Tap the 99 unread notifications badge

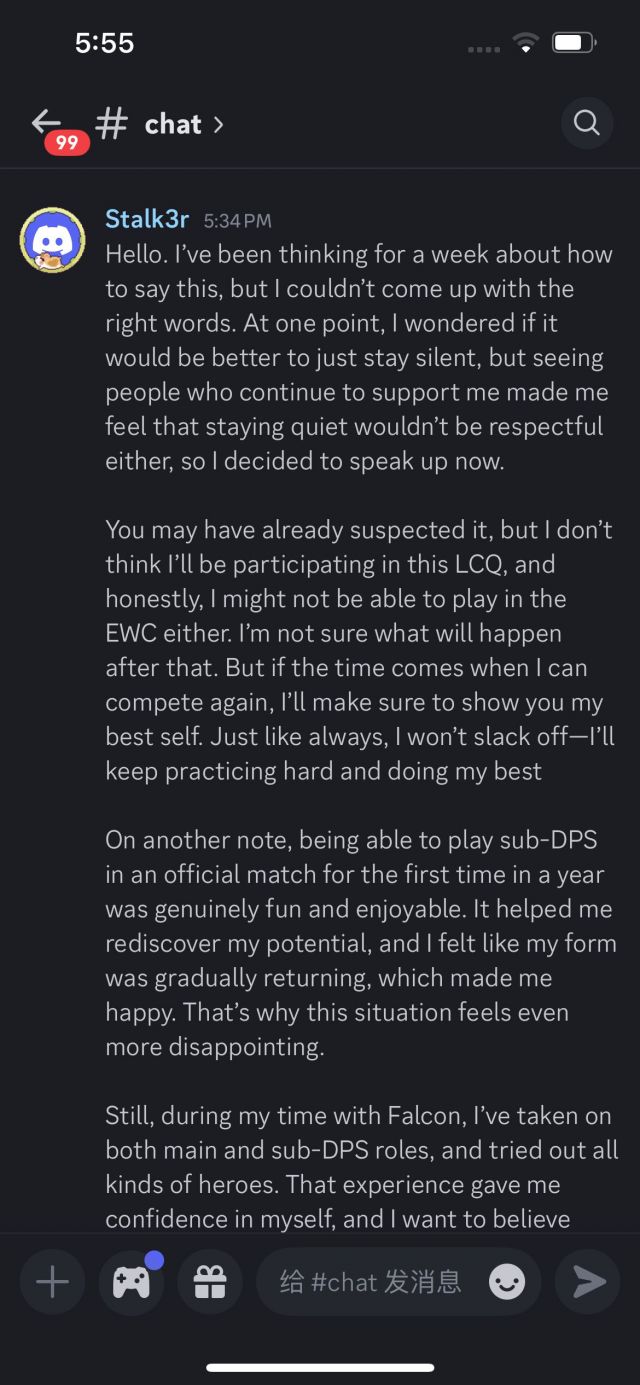tap(67, 143)
